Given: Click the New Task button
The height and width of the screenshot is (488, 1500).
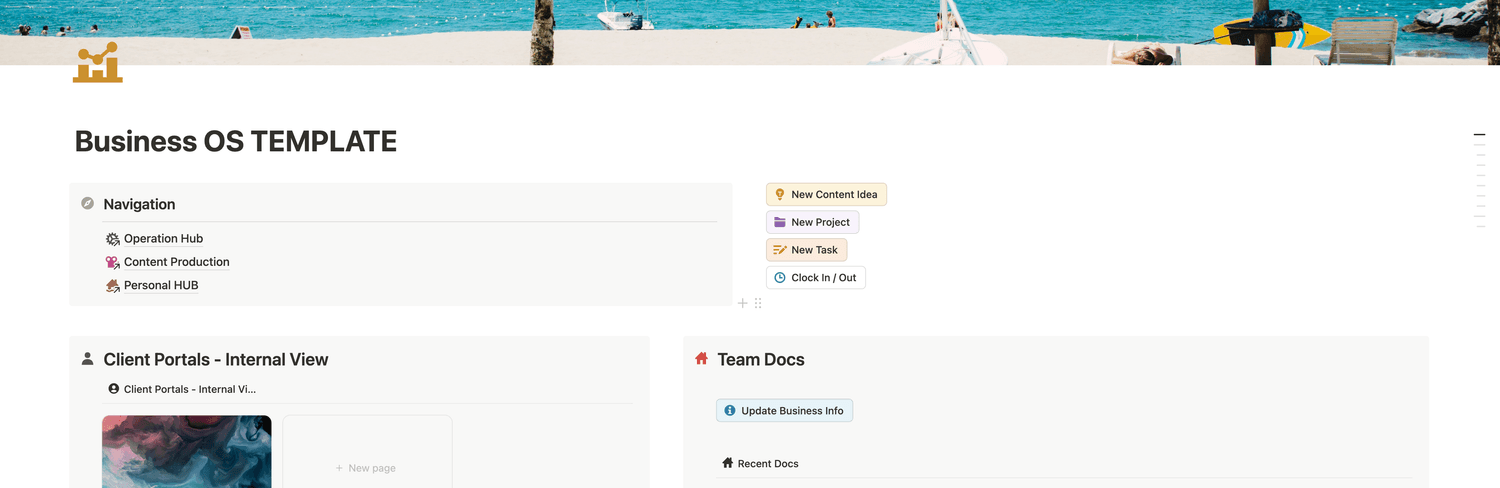Looking at the screenshot, I should tap(806, 250).
